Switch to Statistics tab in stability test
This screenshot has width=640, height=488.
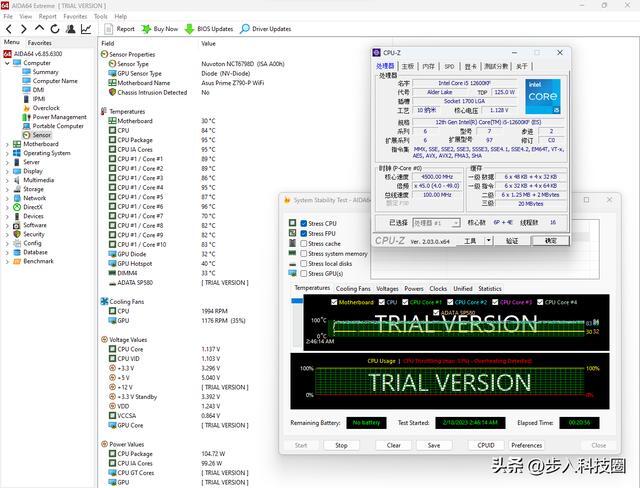[x=490, y=288]
